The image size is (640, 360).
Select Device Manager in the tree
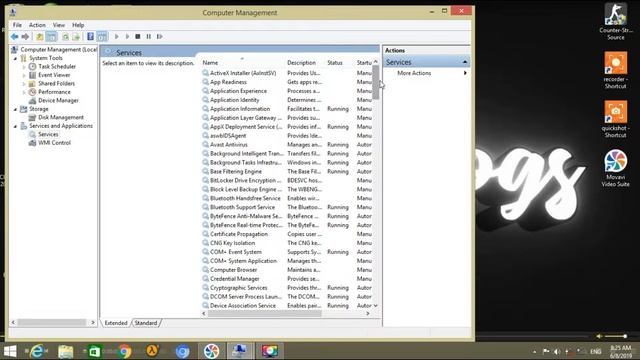58,100
